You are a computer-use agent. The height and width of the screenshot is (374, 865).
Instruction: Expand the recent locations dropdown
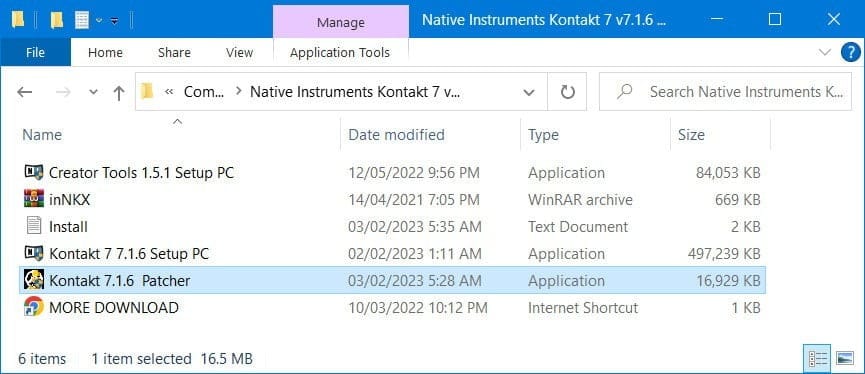point(93,92)
